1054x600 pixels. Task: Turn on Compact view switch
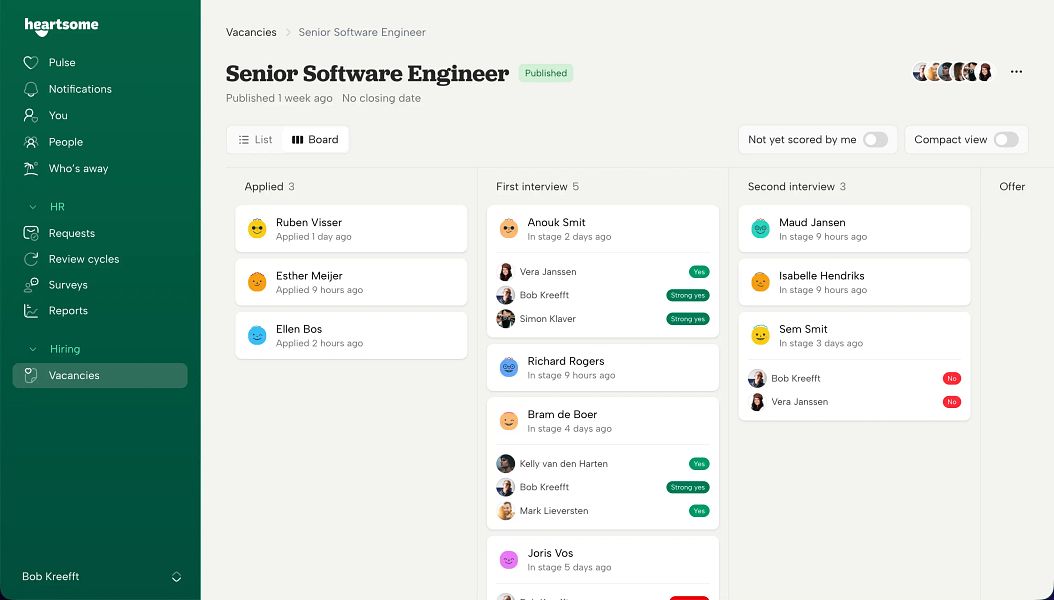(1006, 140)
